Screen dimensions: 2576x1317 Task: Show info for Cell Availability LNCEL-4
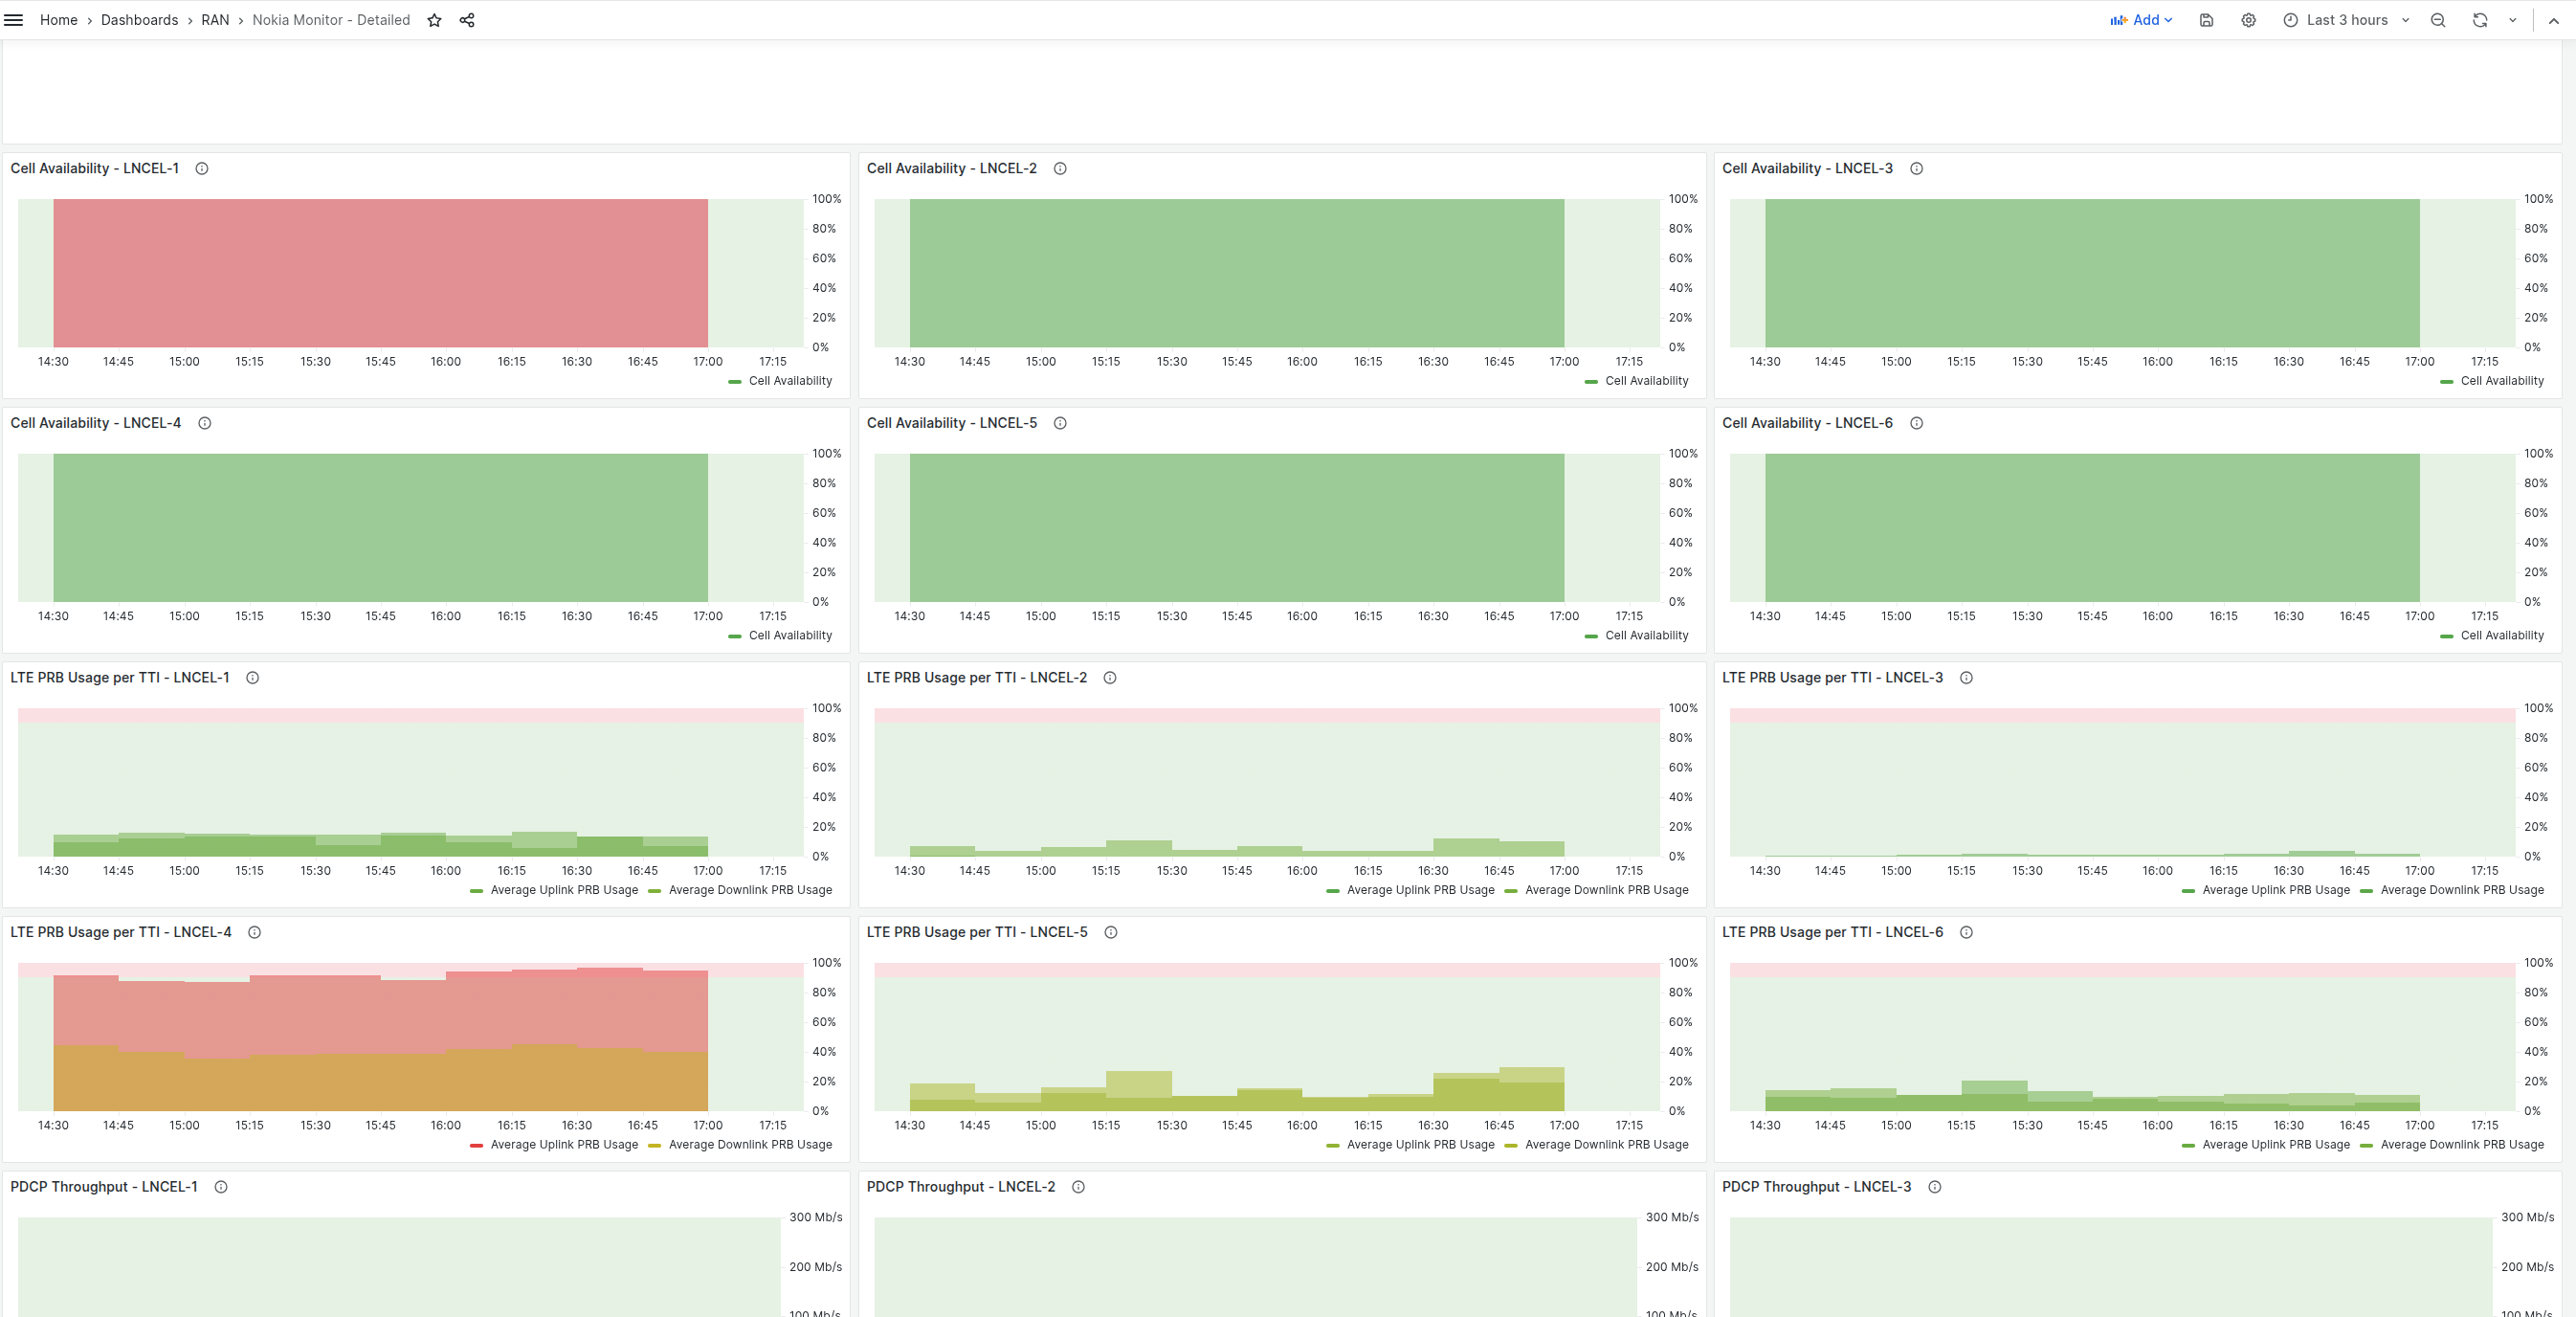point(204,423)
